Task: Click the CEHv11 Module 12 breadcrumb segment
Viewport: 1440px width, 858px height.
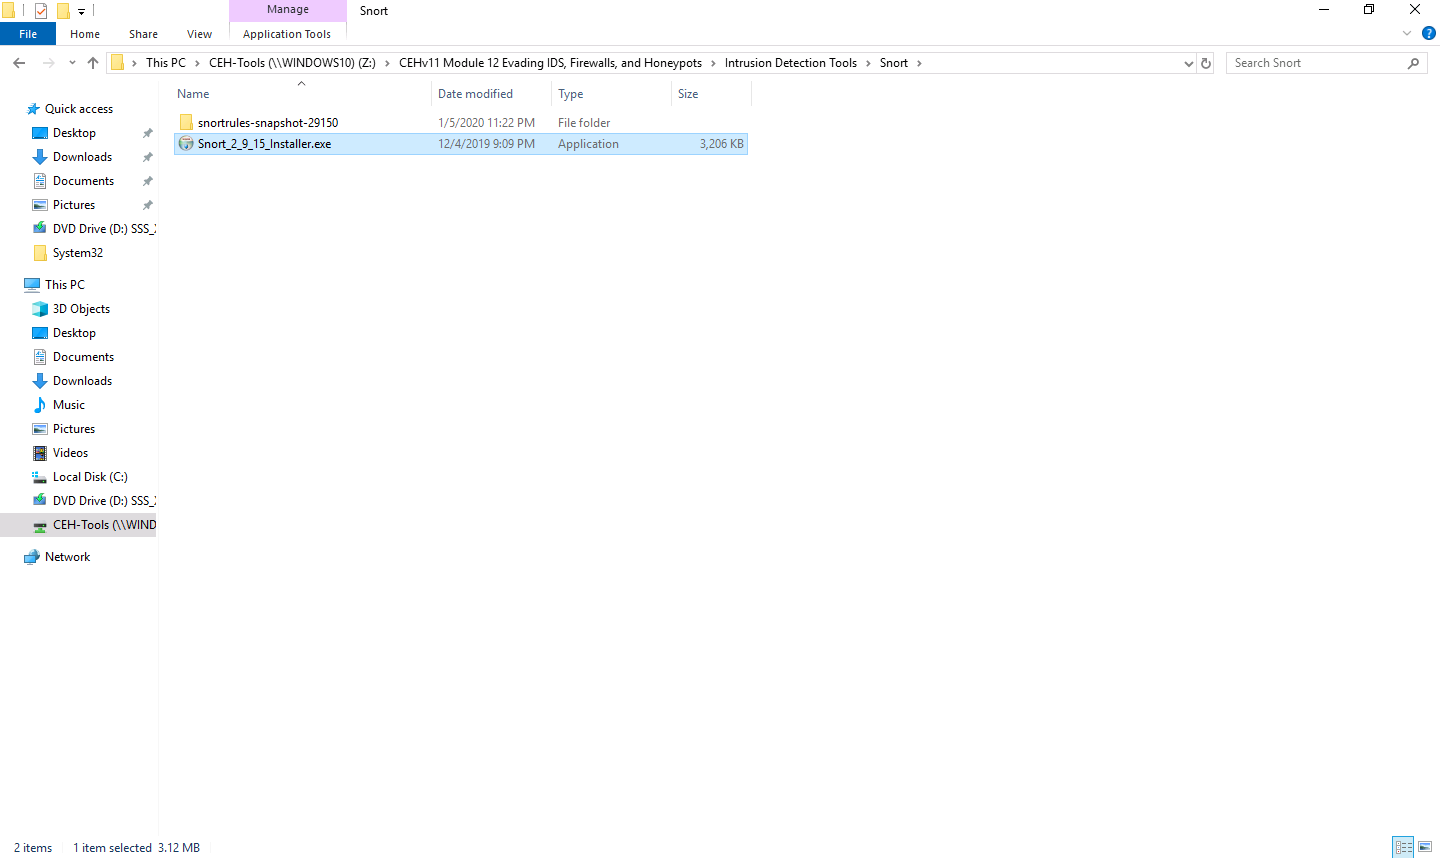Action: (550, 63)
